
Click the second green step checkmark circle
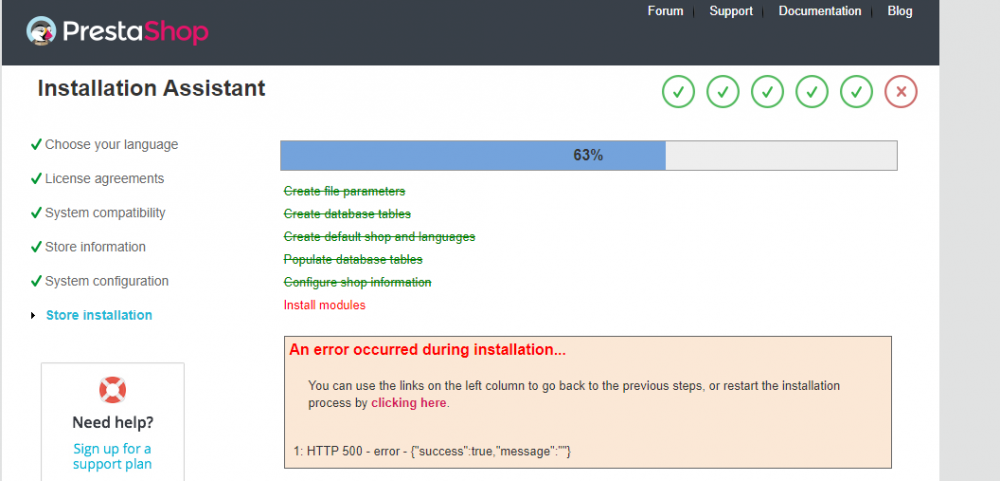(x=723, y=92)
